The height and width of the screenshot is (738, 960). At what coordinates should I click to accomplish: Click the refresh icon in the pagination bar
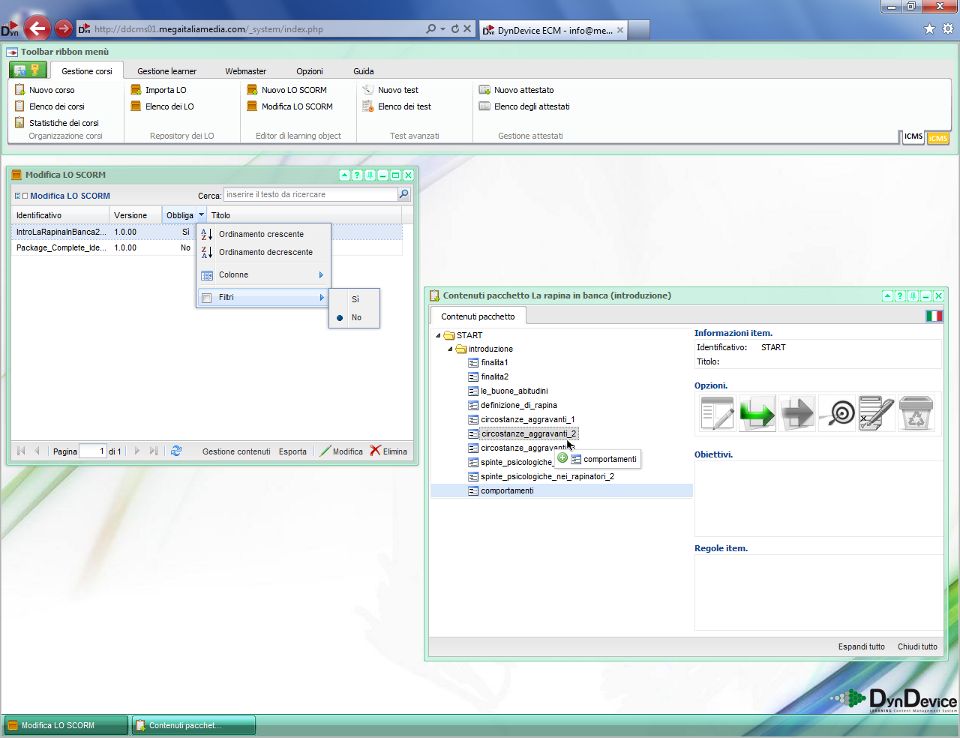(x=177, y=451)
